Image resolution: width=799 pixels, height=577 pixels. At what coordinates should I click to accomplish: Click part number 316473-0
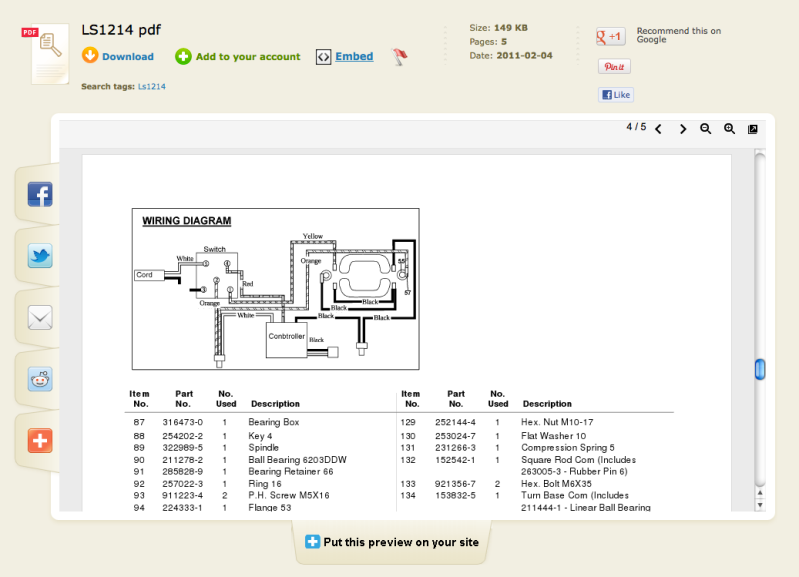point(182,423)
